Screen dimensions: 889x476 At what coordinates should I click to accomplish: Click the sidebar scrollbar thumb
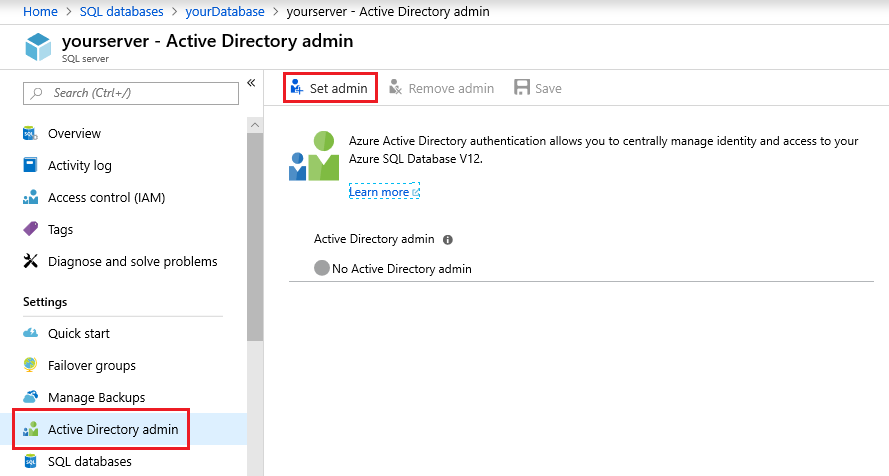[x=255, y=237]
